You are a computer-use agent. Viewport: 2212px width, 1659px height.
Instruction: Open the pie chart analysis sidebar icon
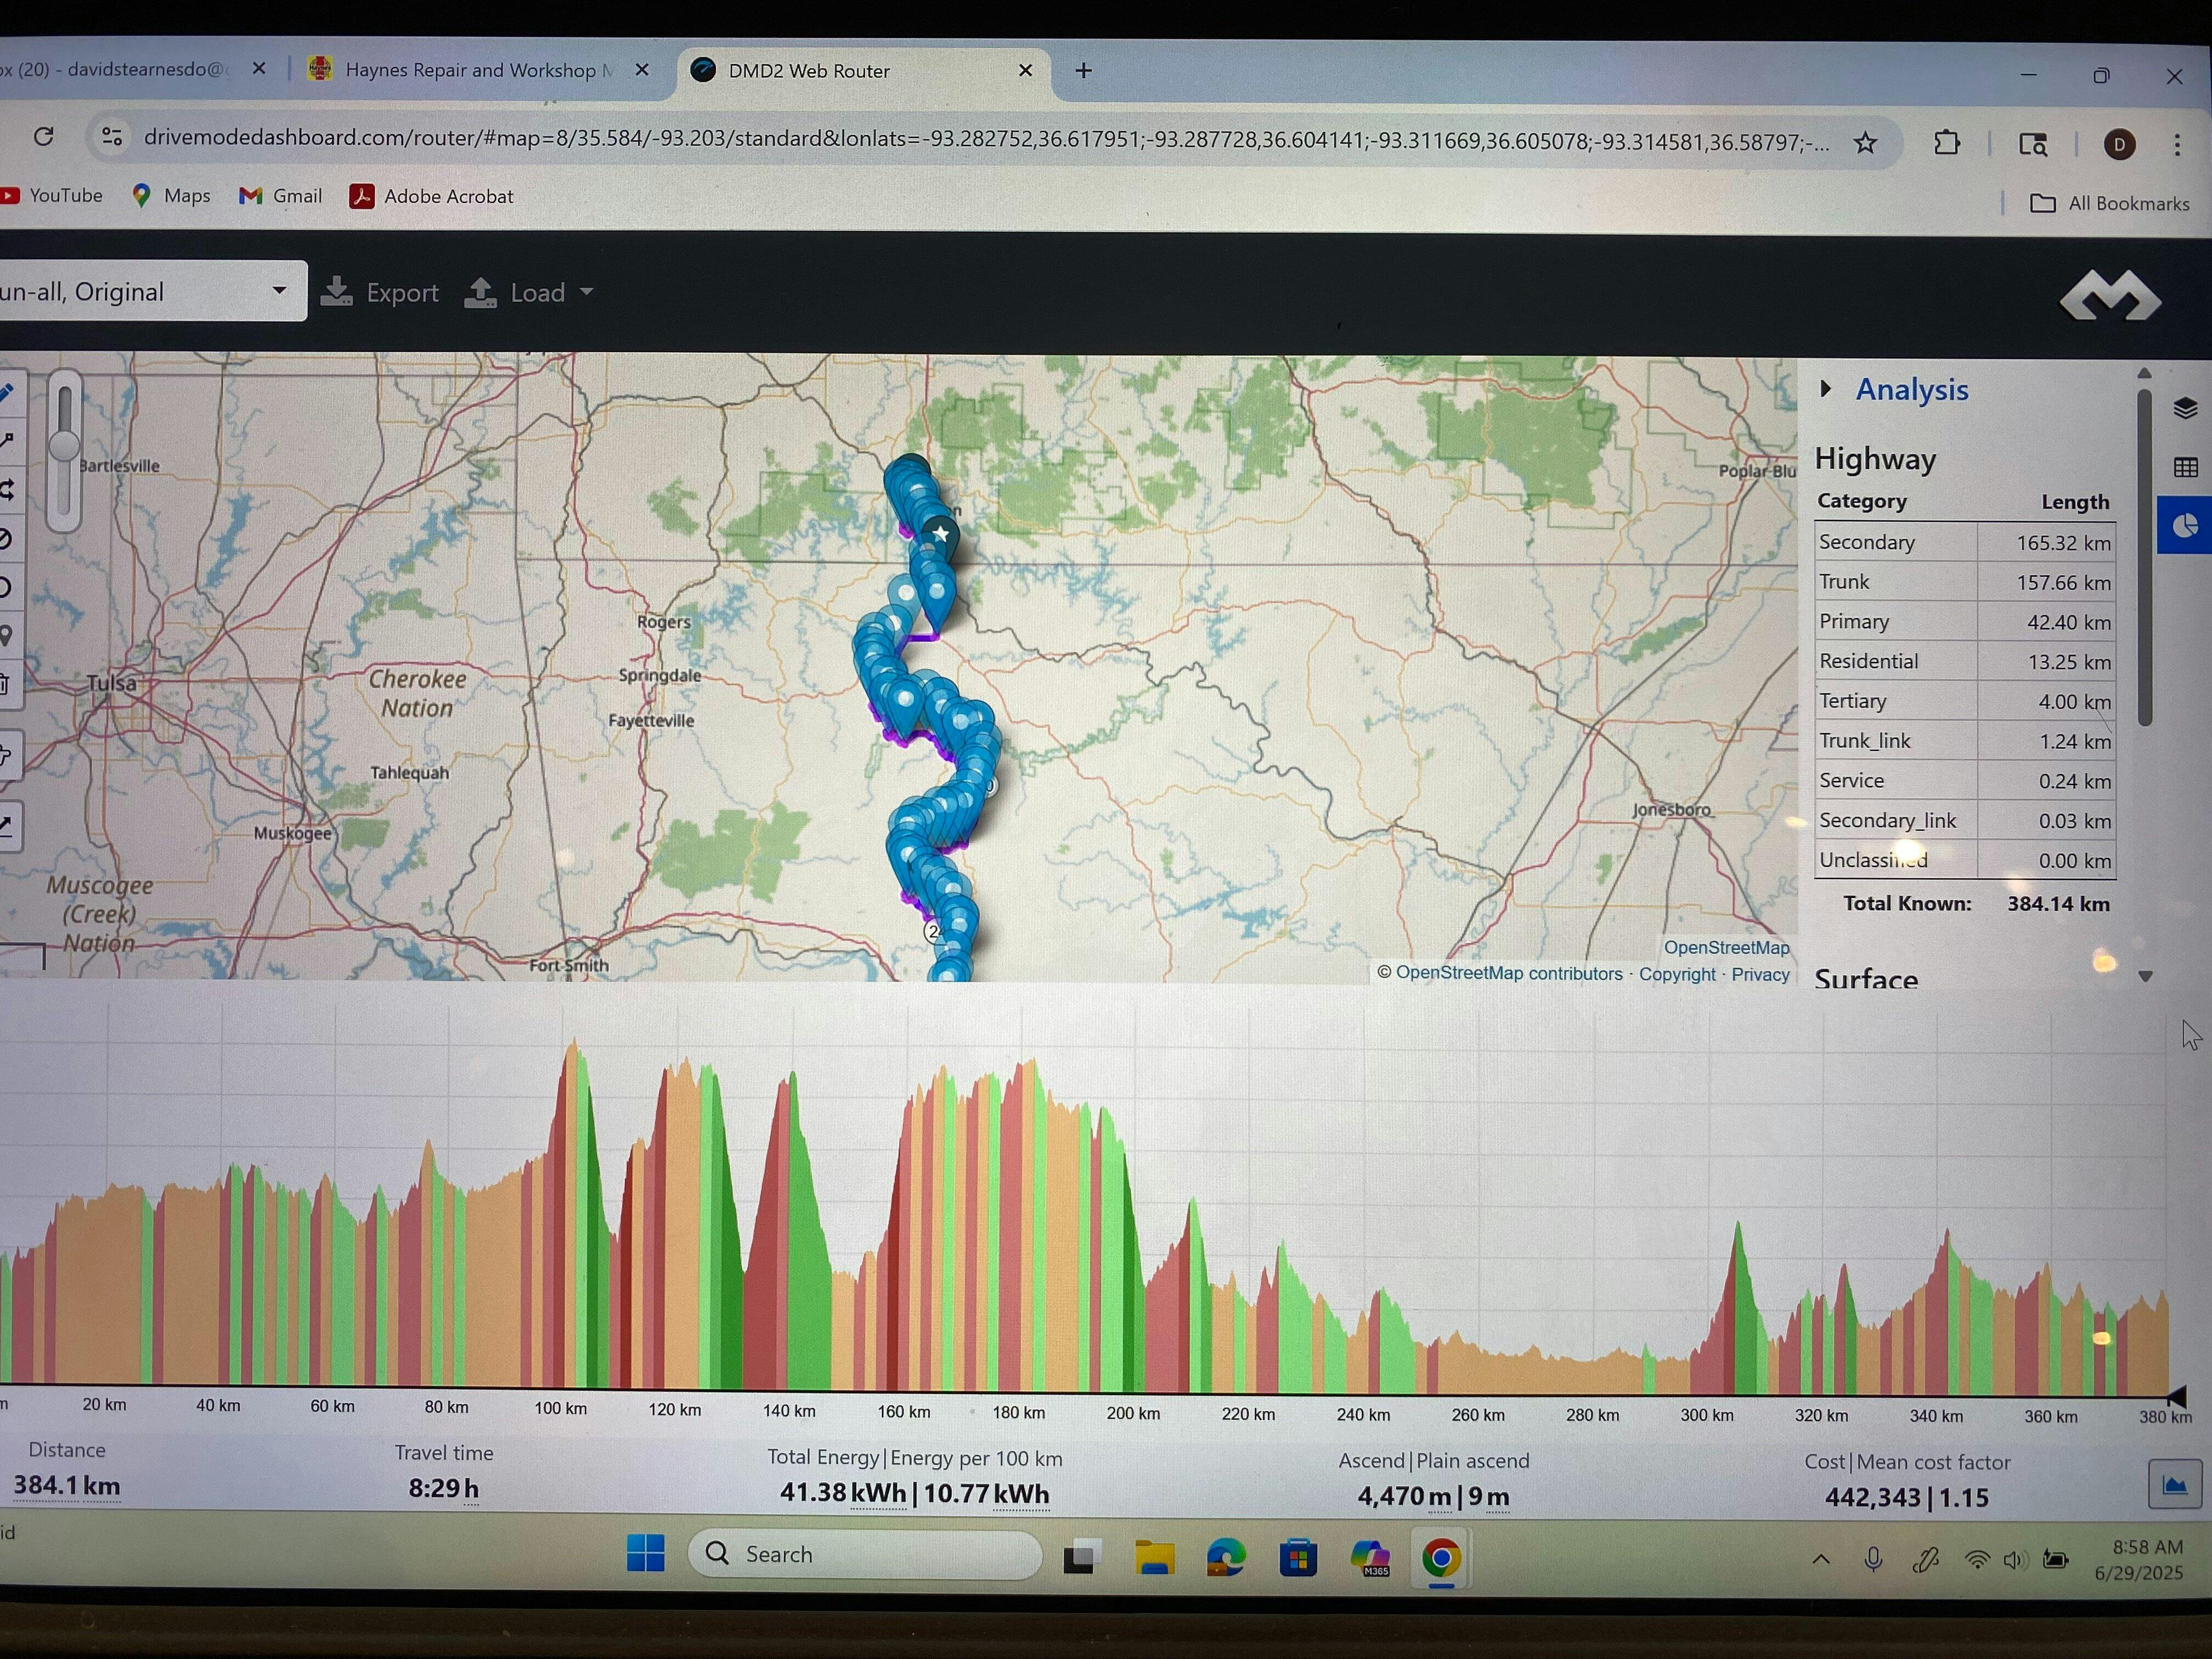pos(2185,525)
